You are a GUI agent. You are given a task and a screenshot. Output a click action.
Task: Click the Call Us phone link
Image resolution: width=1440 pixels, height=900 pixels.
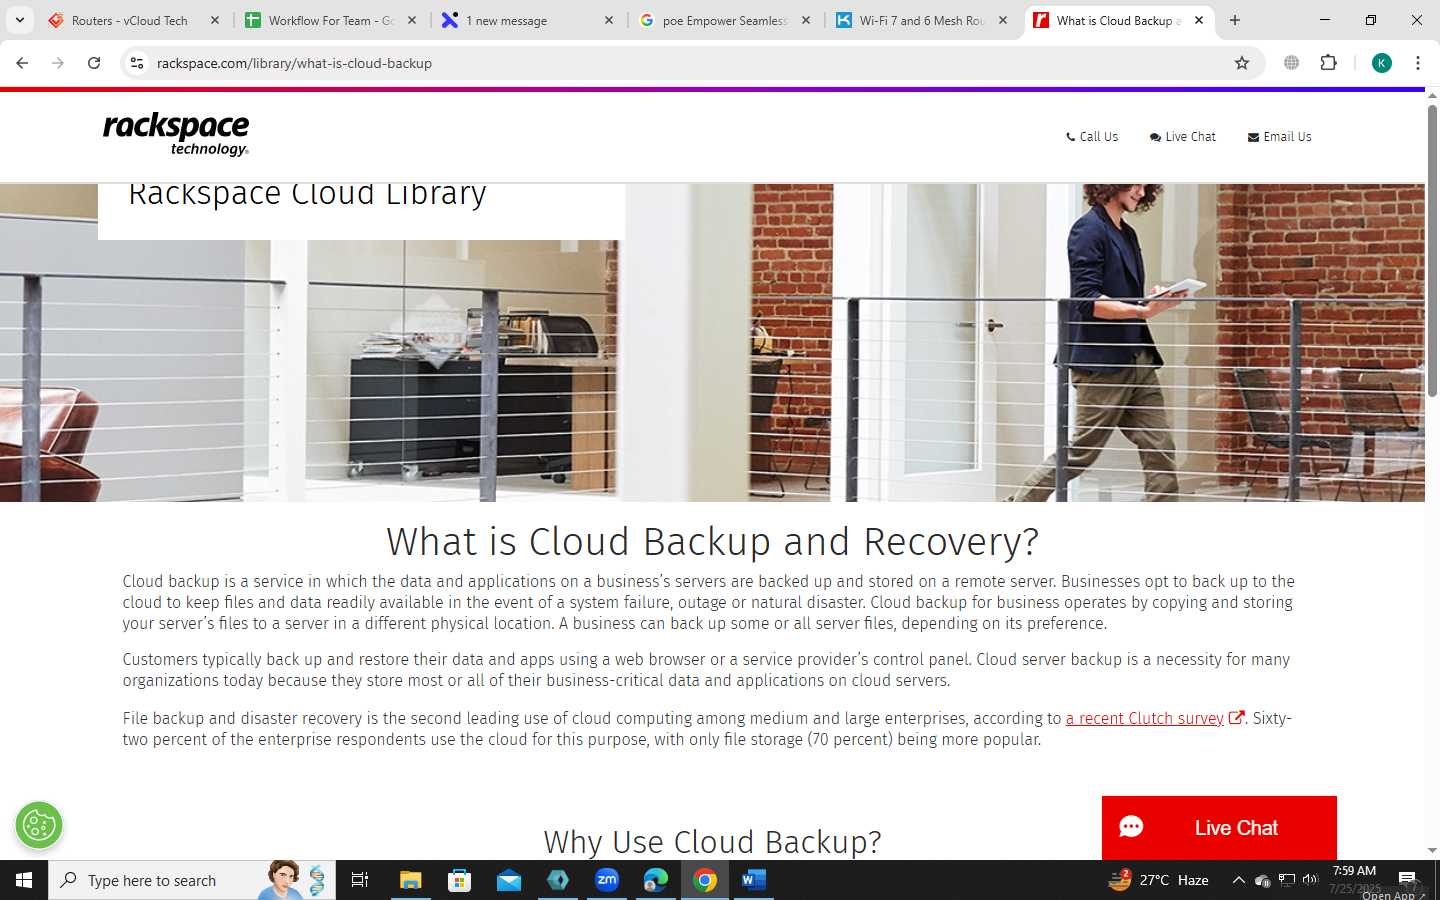tap(1092, 137)
